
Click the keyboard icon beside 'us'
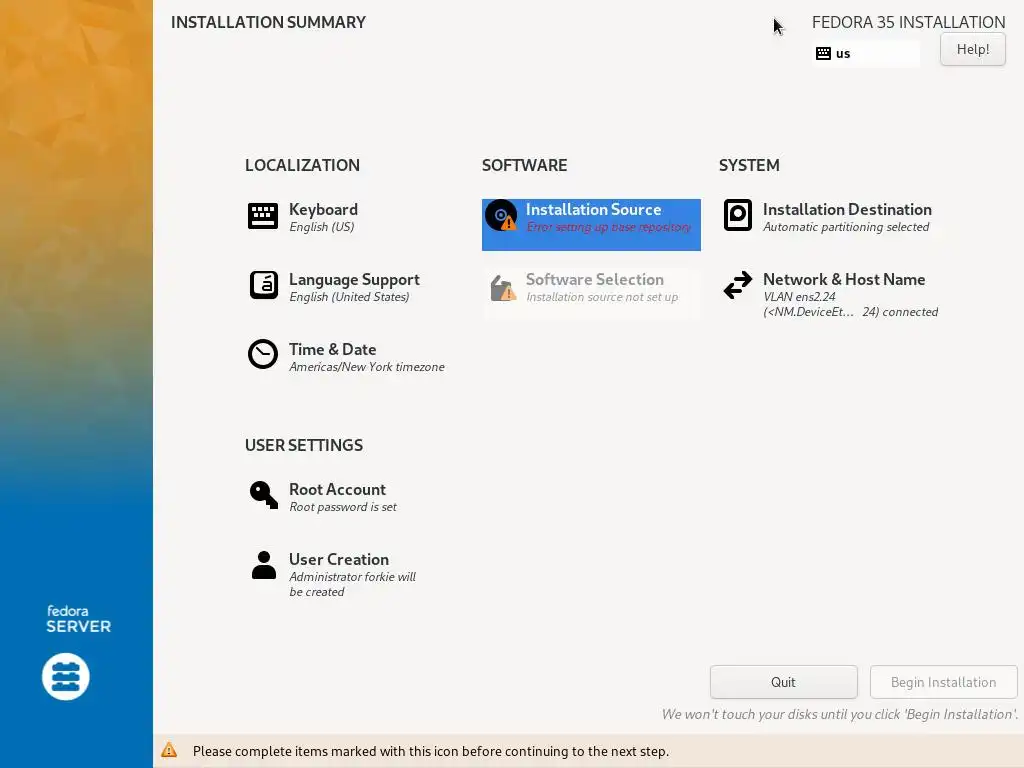coord(824,54)
